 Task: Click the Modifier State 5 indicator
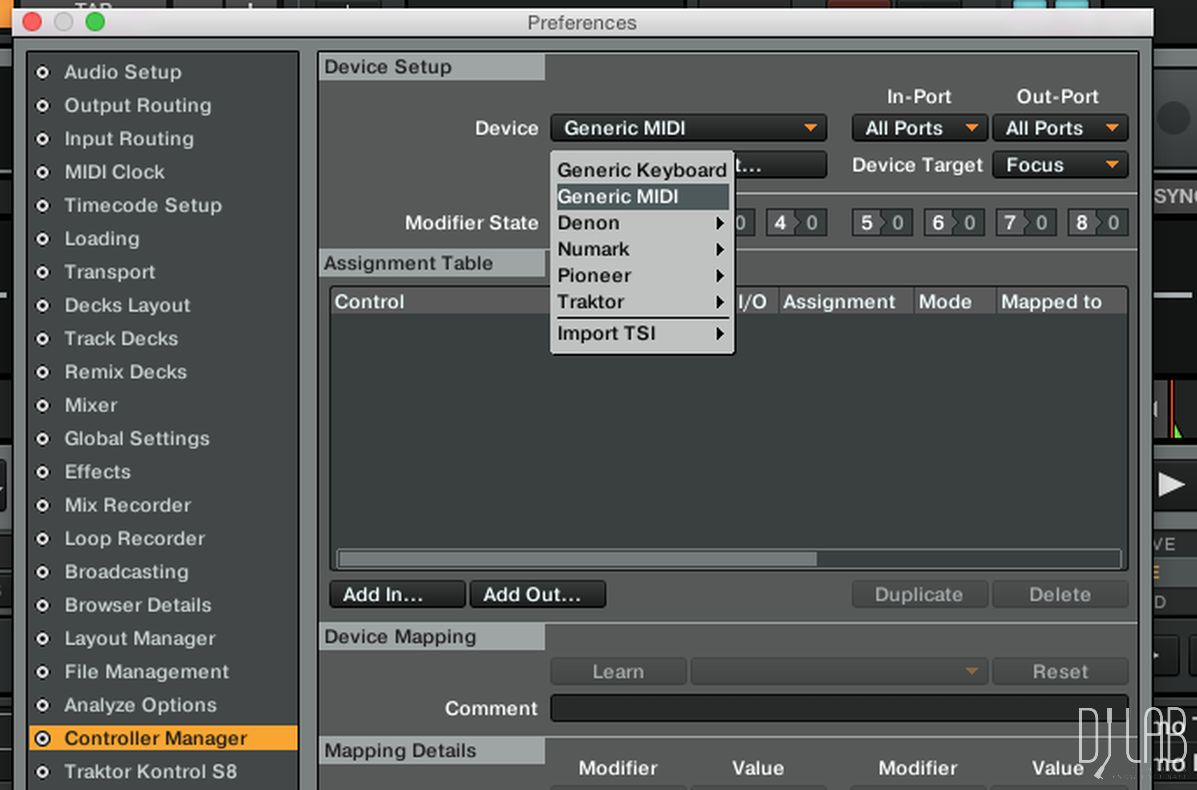[x=868, y=222]
